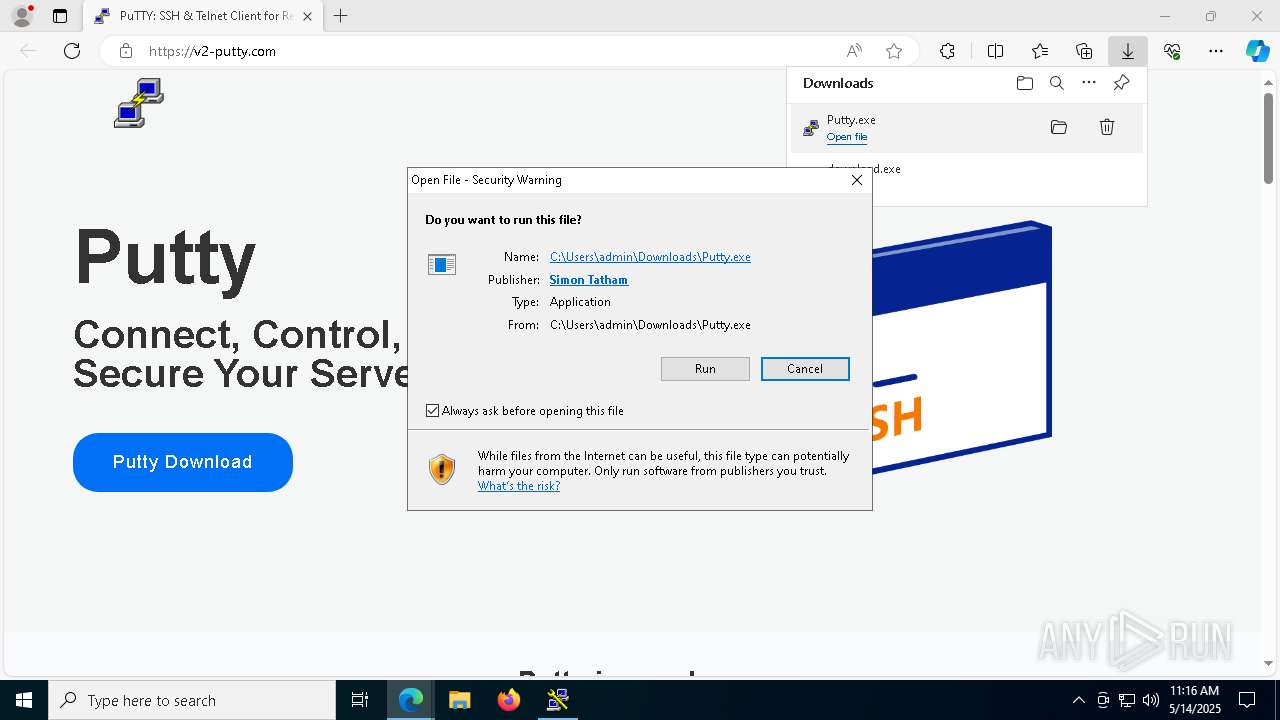This screenshot has height=720, width=1280.
Task: Toggle Split screen icon
Action: click(x=996, y=51)
